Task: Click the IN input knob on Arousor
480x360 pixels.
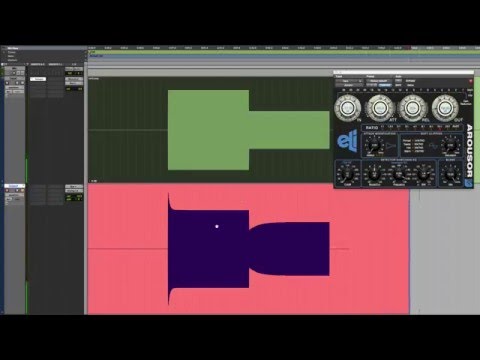Action: coord(347,108)
